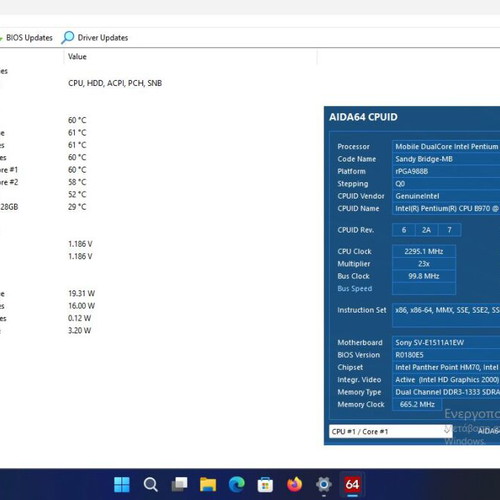Select sensor list value 'CPU, HDD, ACPI, PCH, SNB'
The height and width of the screenshot is (500, 500).
[115, 83]
